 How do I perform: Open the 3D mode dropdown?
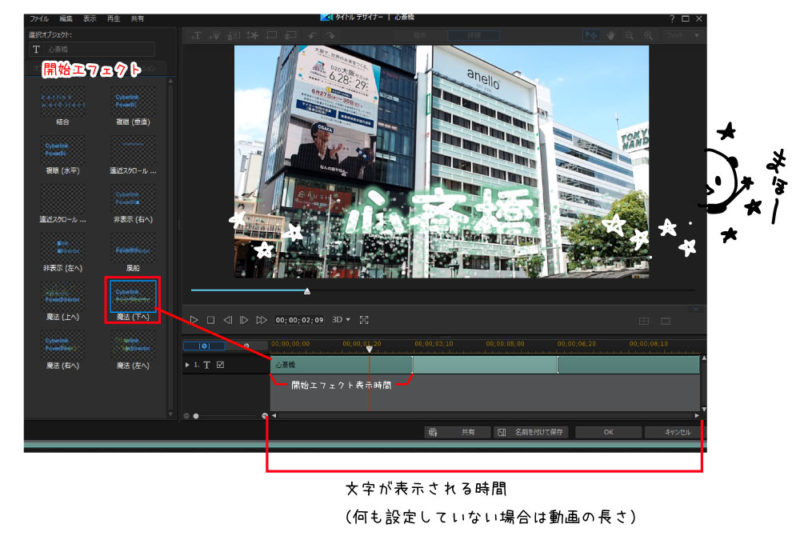341,320
